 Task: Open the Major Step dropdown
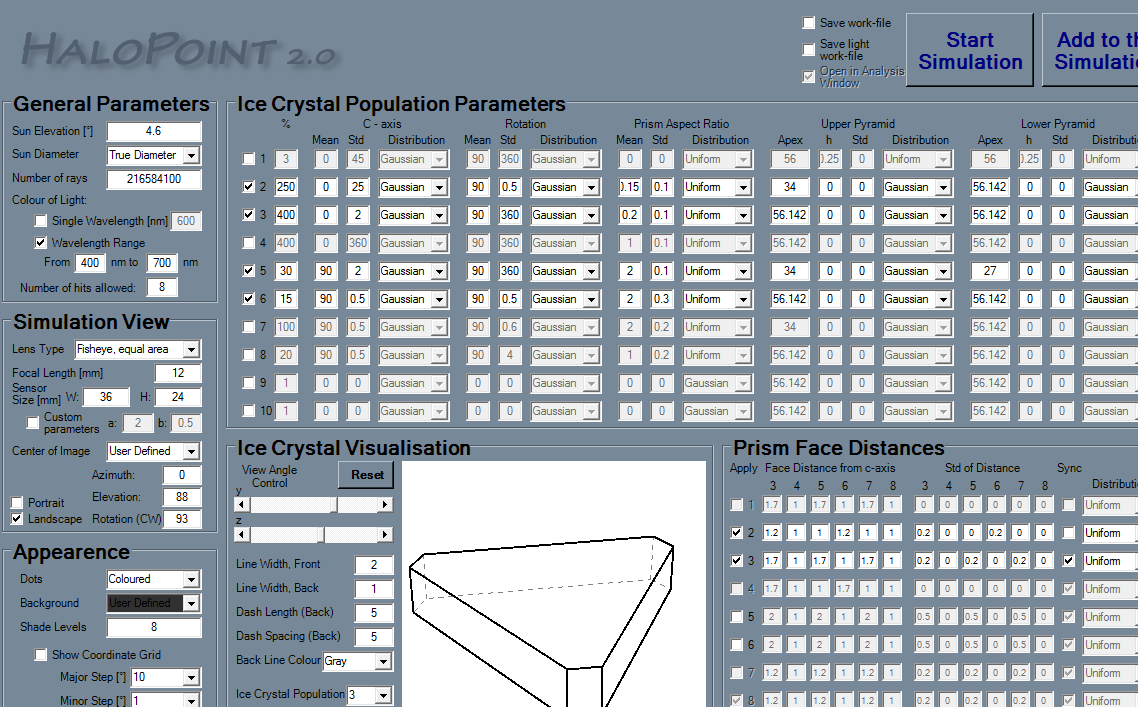[191, 677]
